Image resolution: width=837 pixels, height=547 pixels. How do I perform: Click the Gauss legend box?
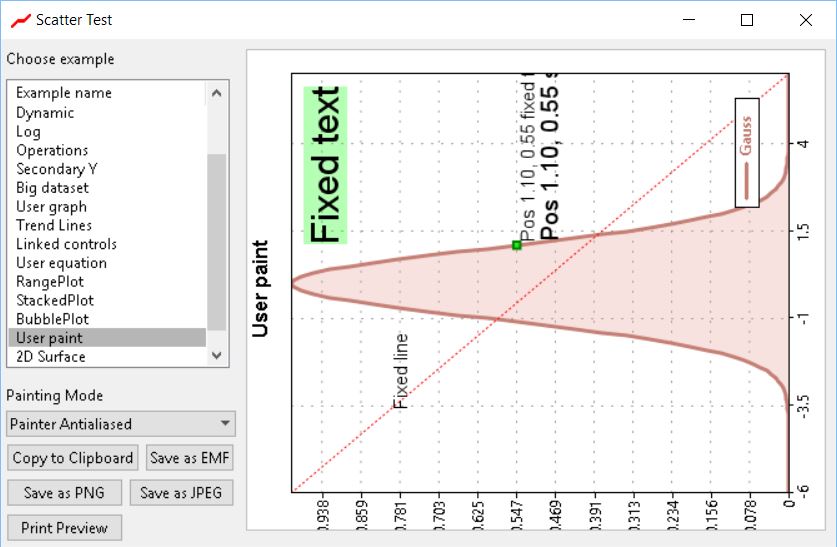point(747,152)
